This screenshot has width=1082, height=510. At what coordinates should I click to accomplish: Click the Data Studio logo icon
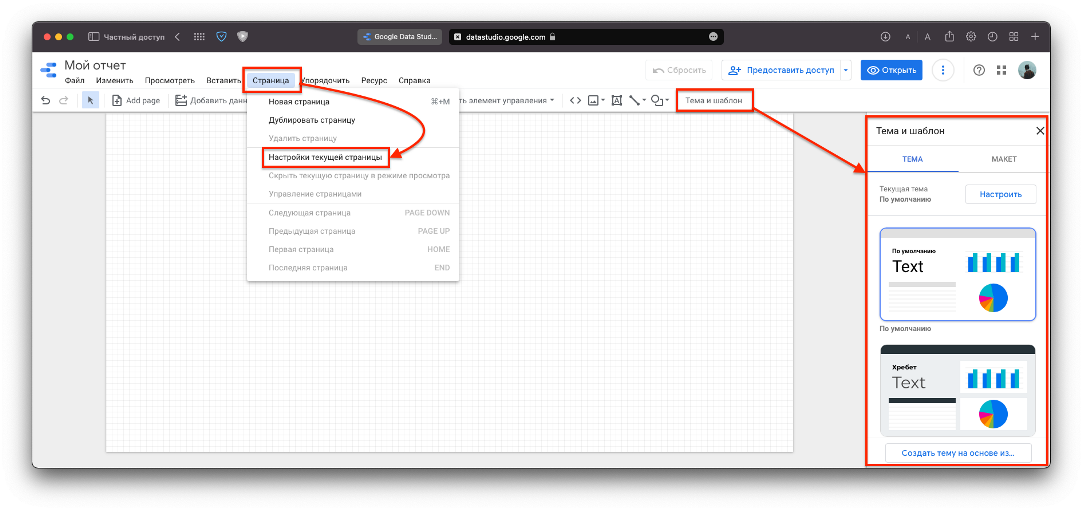click(48, 70)
